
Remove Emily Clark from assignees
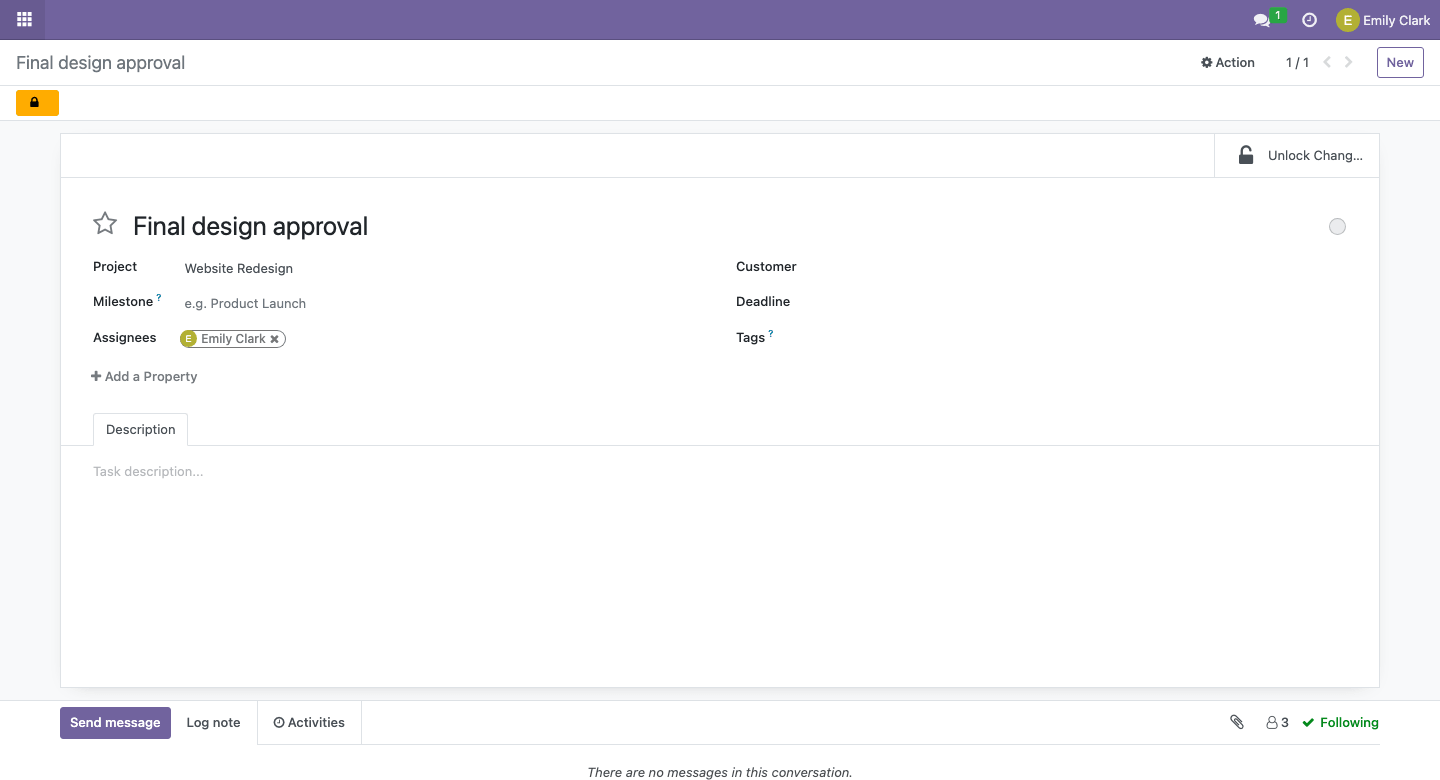tap(274, 339)
